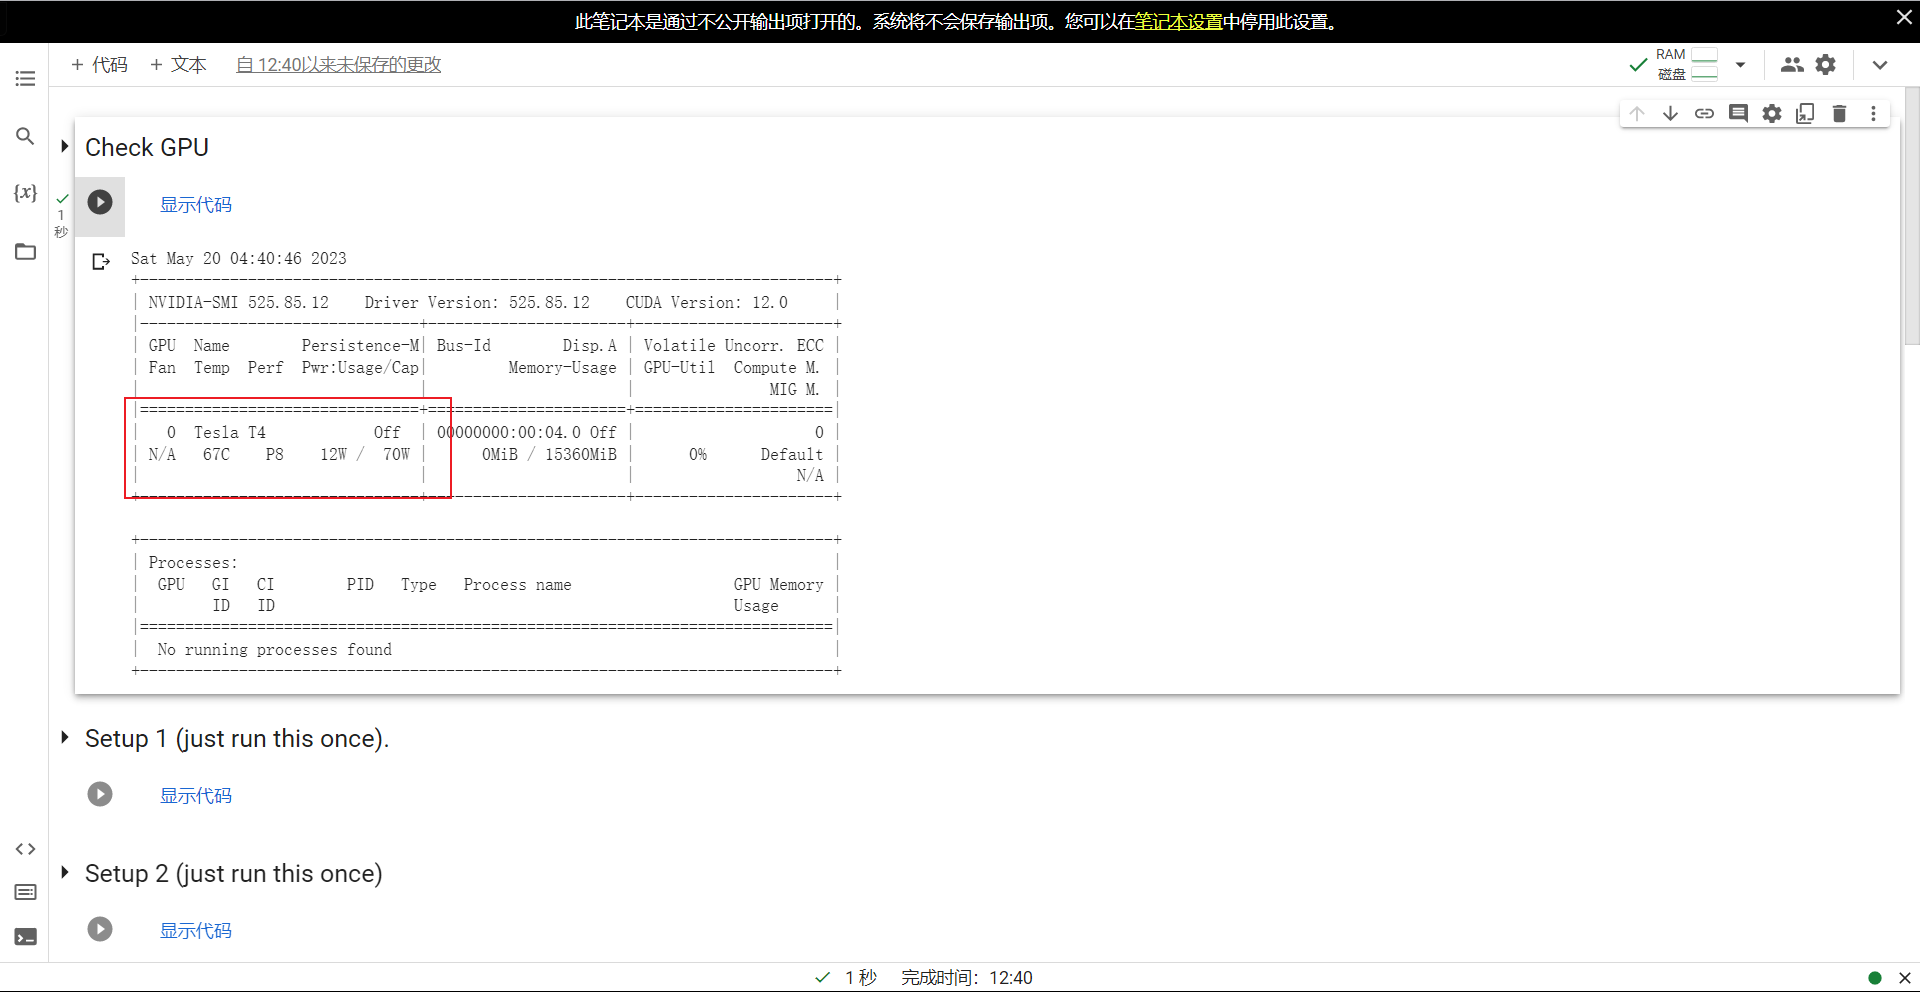Collapse the Check GPU section

click(x=65, y=147)
